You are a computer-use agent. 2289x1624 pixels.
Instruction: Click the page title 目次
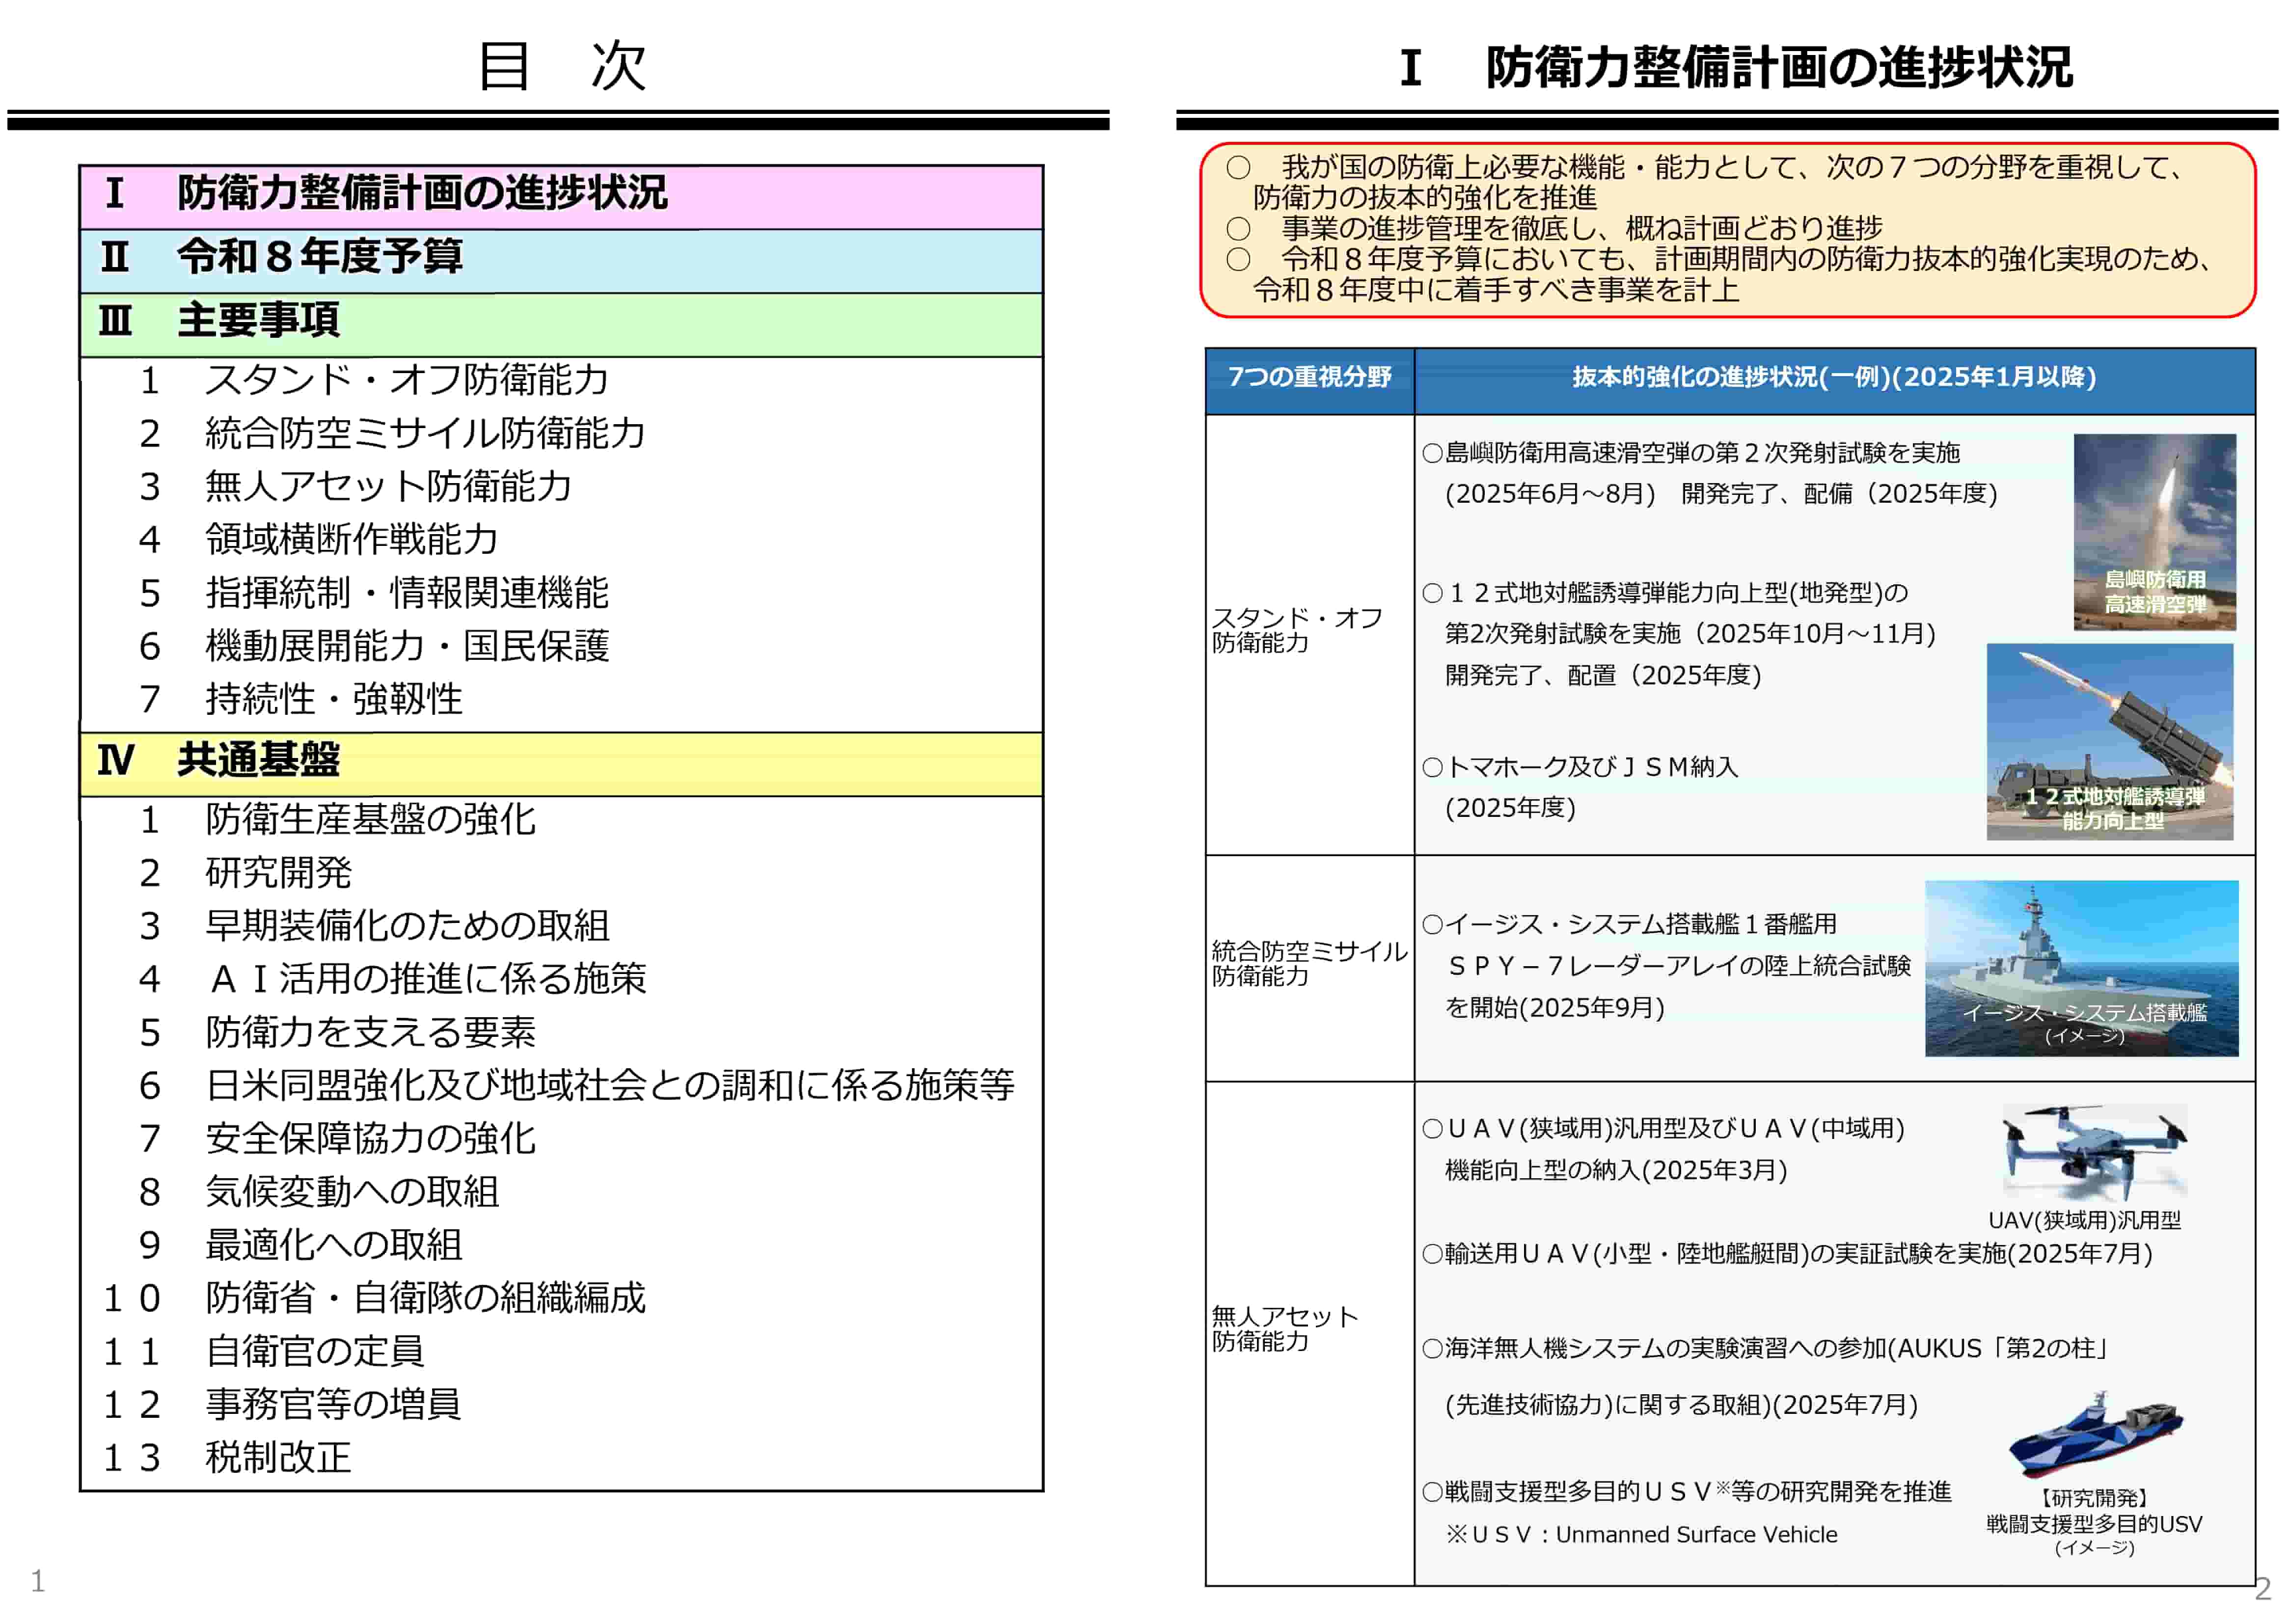[x=561, y=66]
